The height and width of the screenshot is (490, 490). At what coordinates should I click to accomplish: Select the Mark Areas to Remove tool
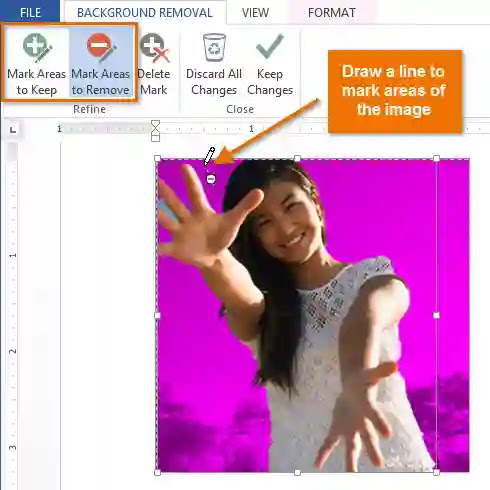pyautogui.click(x=101, y=63)
